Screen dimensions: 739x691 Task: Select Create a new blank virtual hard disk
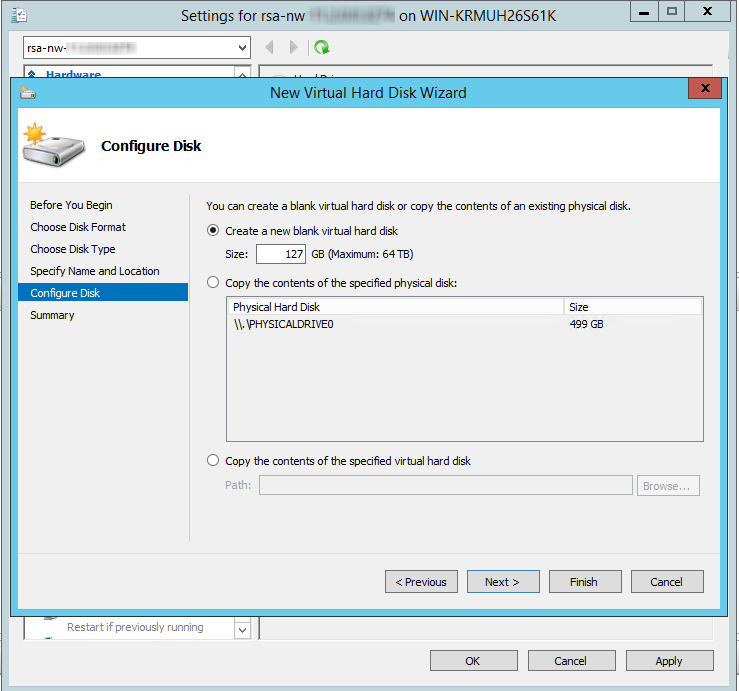213,231
